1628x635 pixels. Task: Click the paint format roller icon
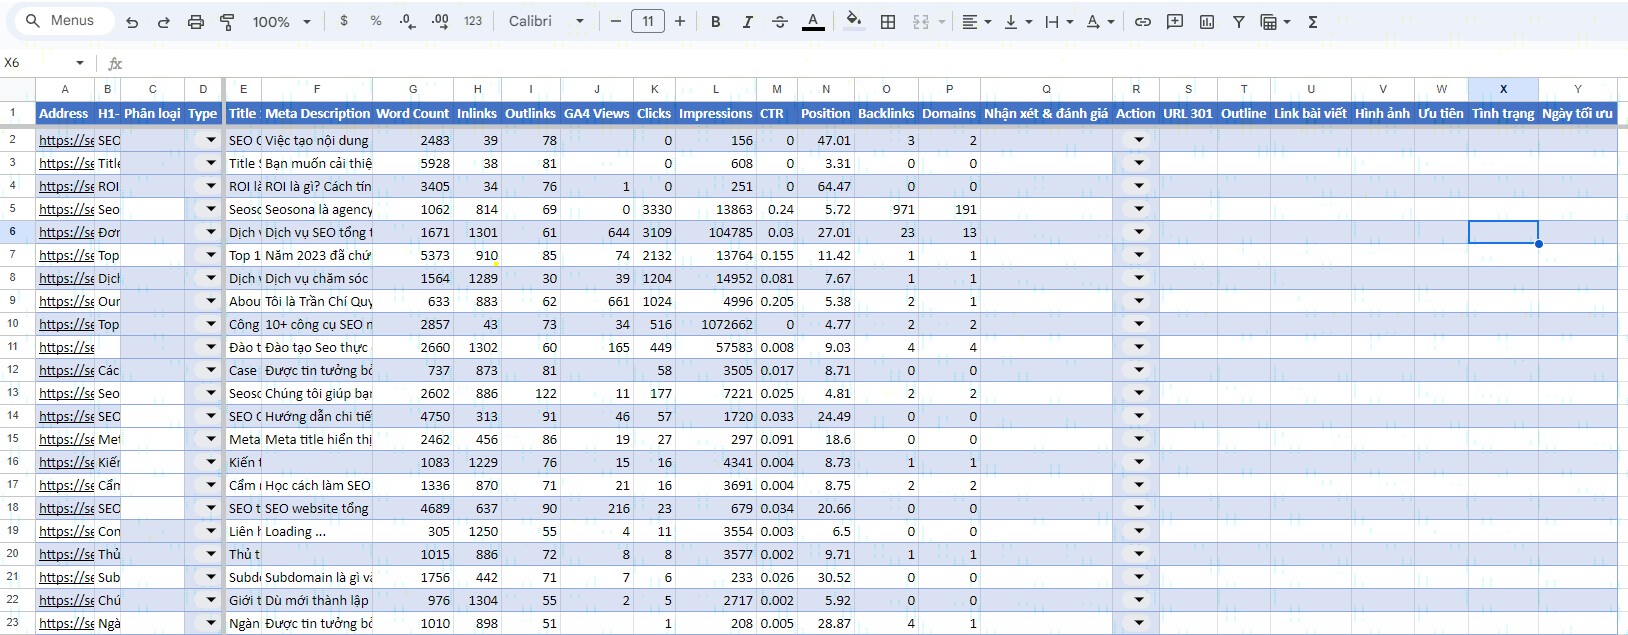(227, 21)
